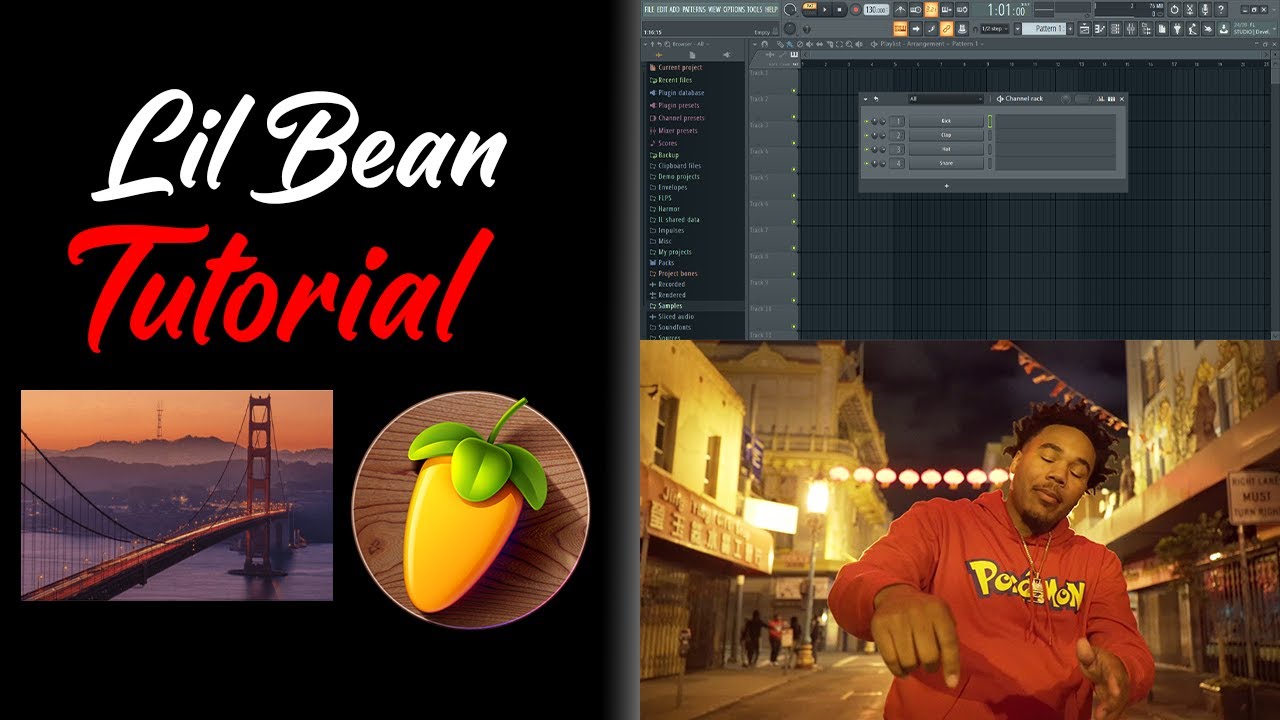
Task: Expand the Samples folder
Action: coord(670,306)
